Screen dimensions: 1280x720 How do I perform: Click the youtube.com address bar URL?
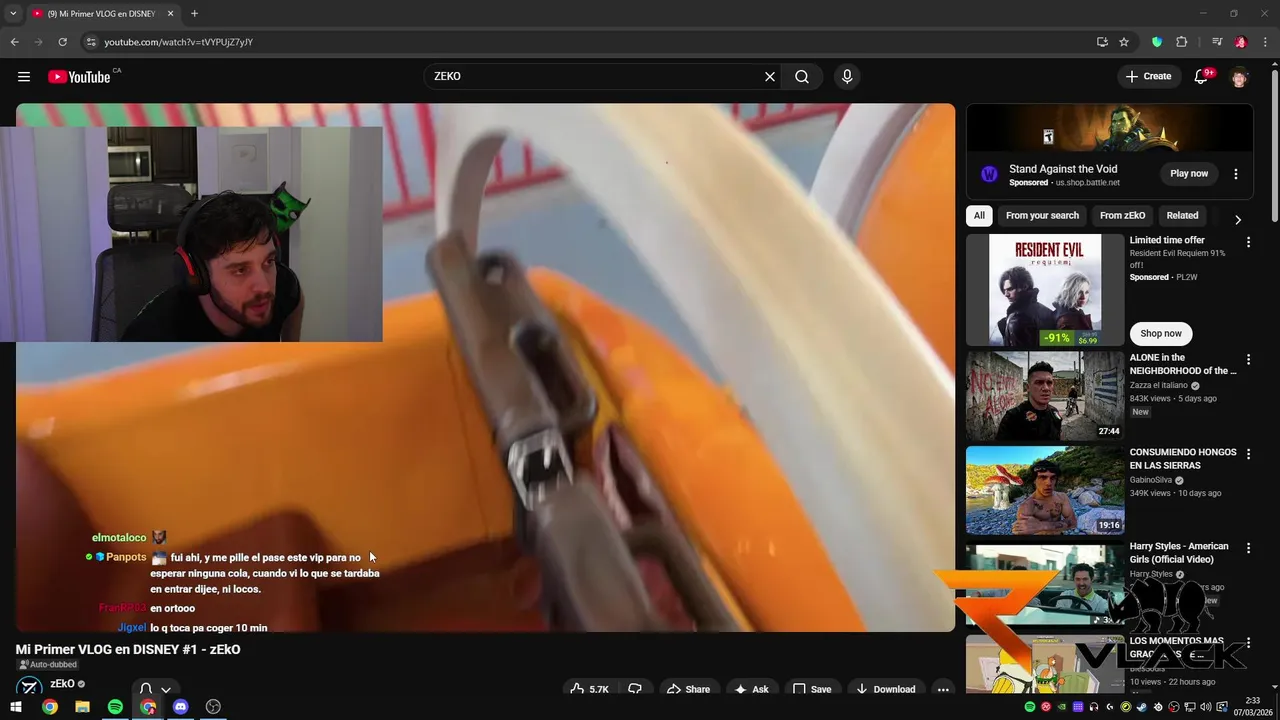pyautogui.click(x=178, y=42)
